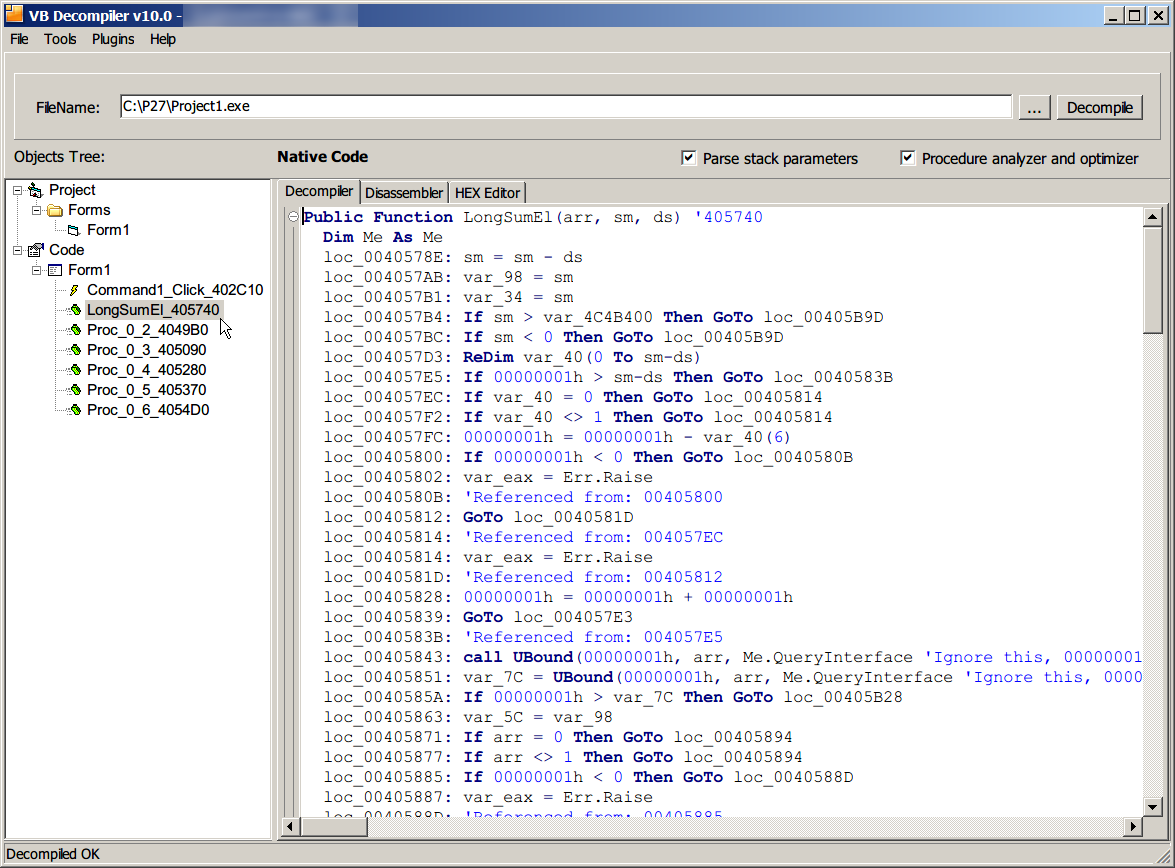The height and width of the screenshot is (868, 1175).
Task: Click the browse file ellipsis button
Action: tap(1034, 108)
